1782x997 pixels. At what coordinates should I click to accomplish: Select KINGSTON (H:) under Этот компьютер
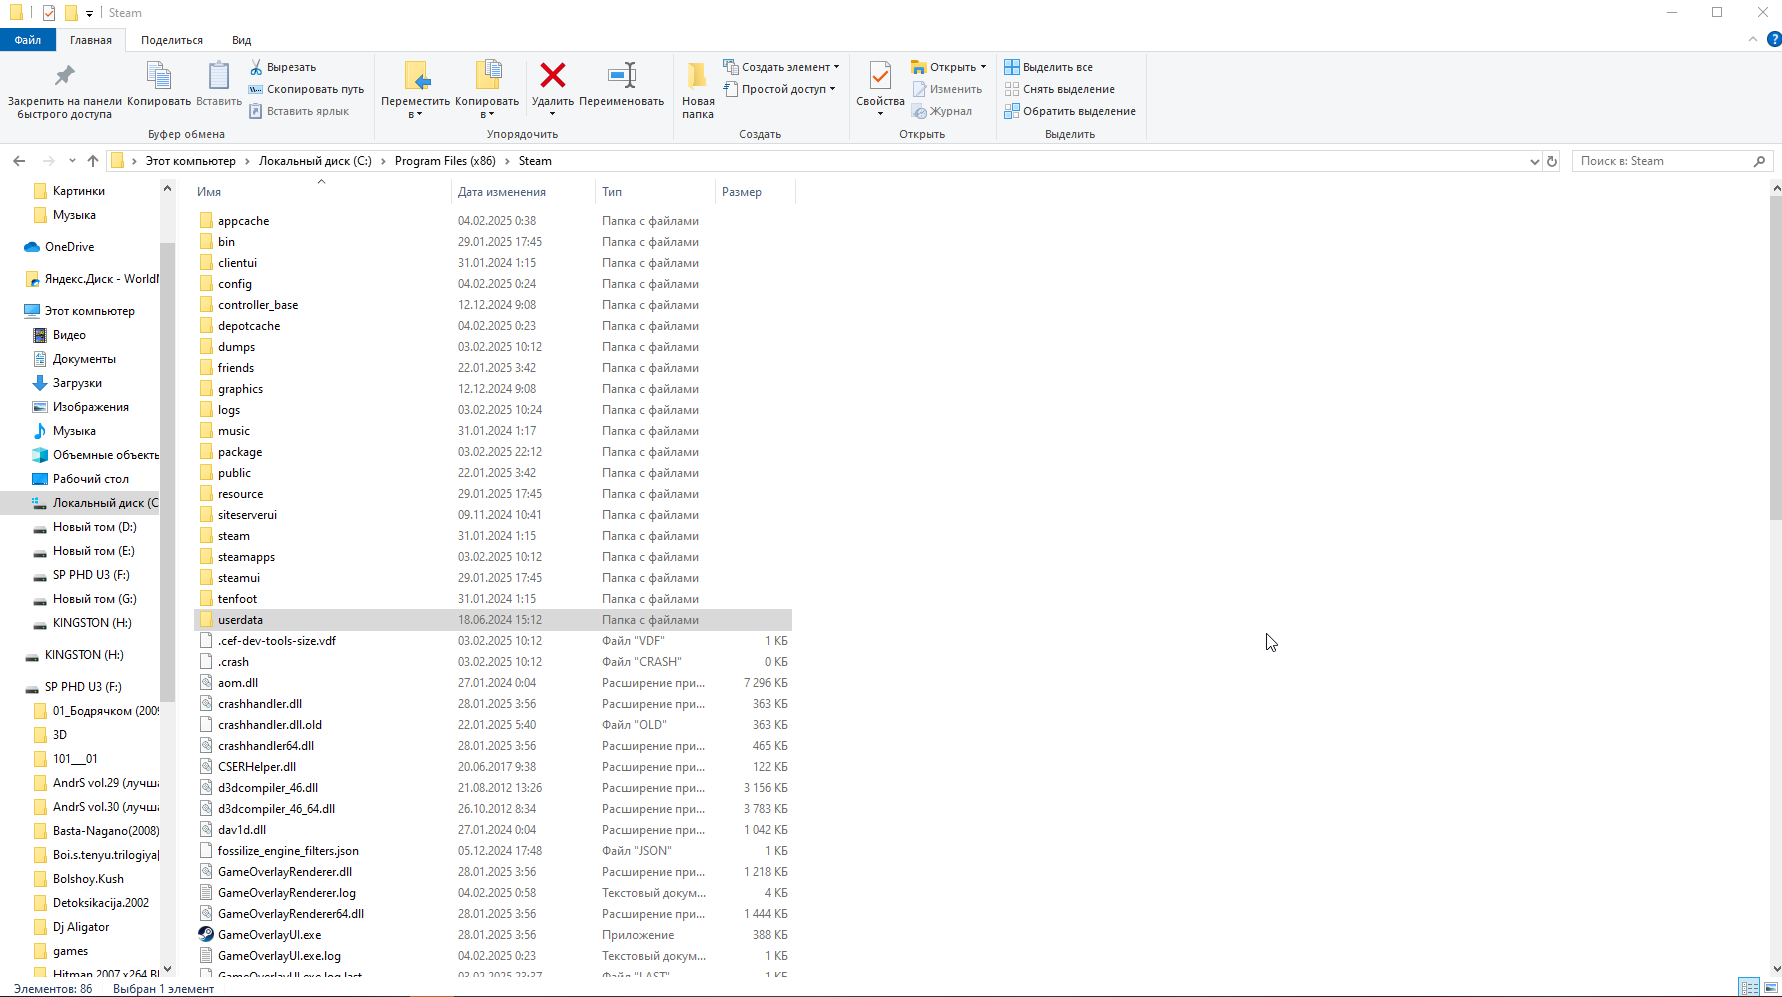click(x=92, y=623)
